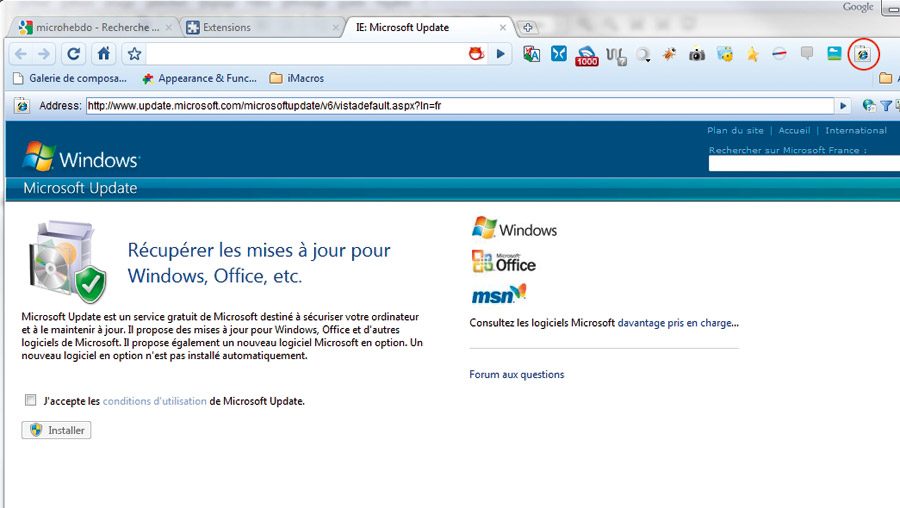
Task: Click the red-and-blue striped circle extension
Action: (779, 54)
